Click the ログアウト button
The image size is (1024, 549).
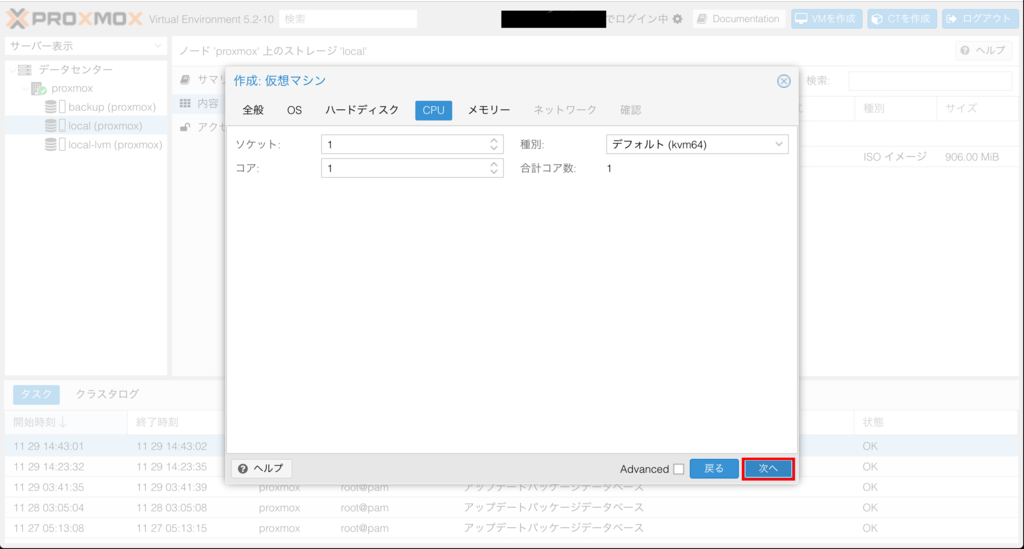980,19
